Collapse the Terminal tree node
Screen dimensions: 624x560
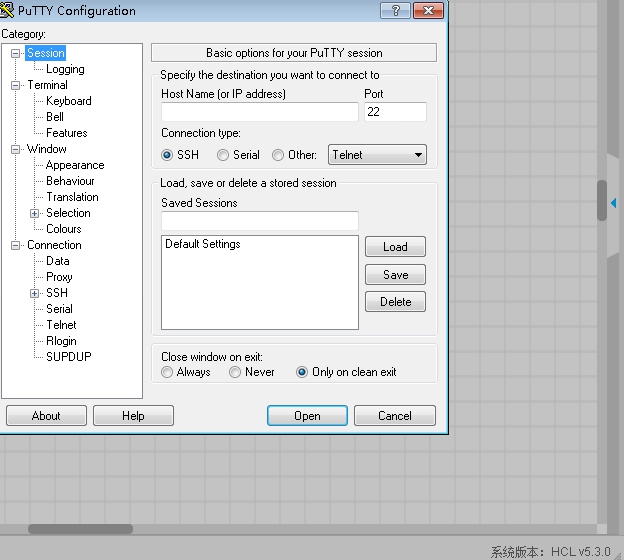point(15,85)
